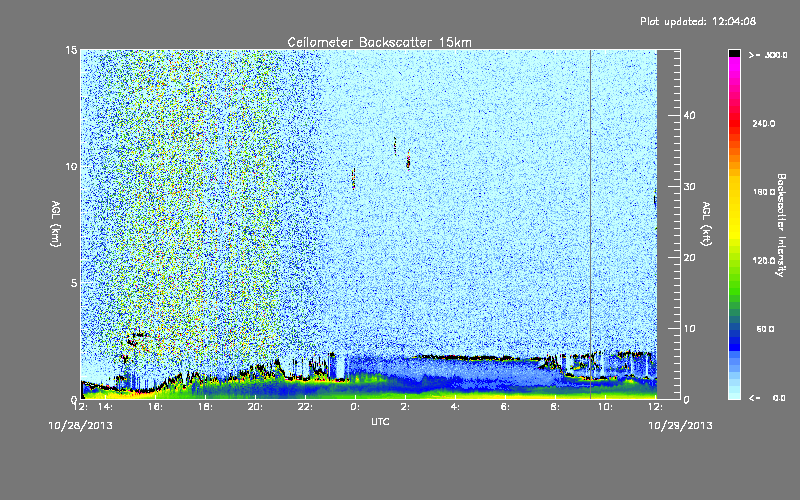Click the green region of the colorbar
Image resolution: width=800 pixels, height=500 pixels.
(x=734, y=286)
